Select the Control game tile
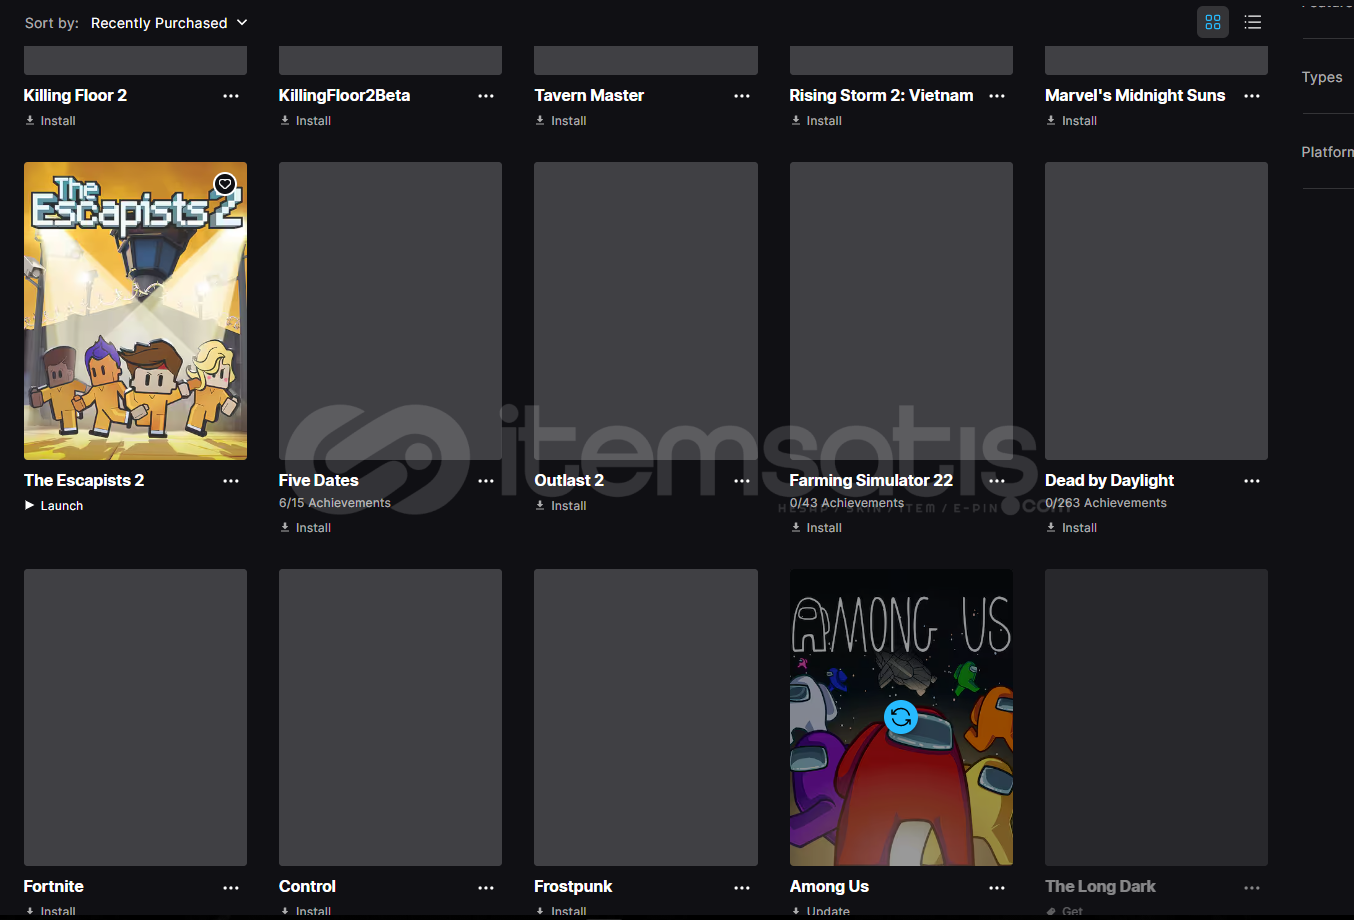The image size is (1354, 920). (x=390, y=717)
